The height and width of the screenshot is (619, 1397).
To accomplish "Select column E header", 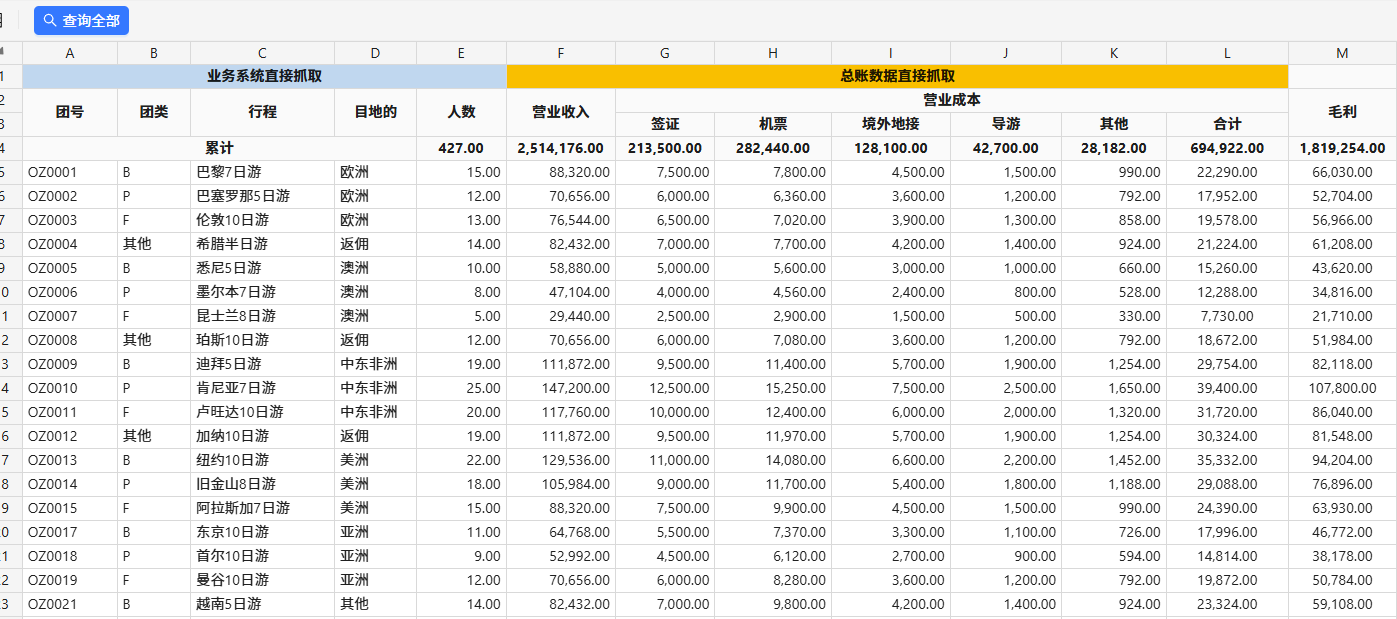I will (461, 53).
